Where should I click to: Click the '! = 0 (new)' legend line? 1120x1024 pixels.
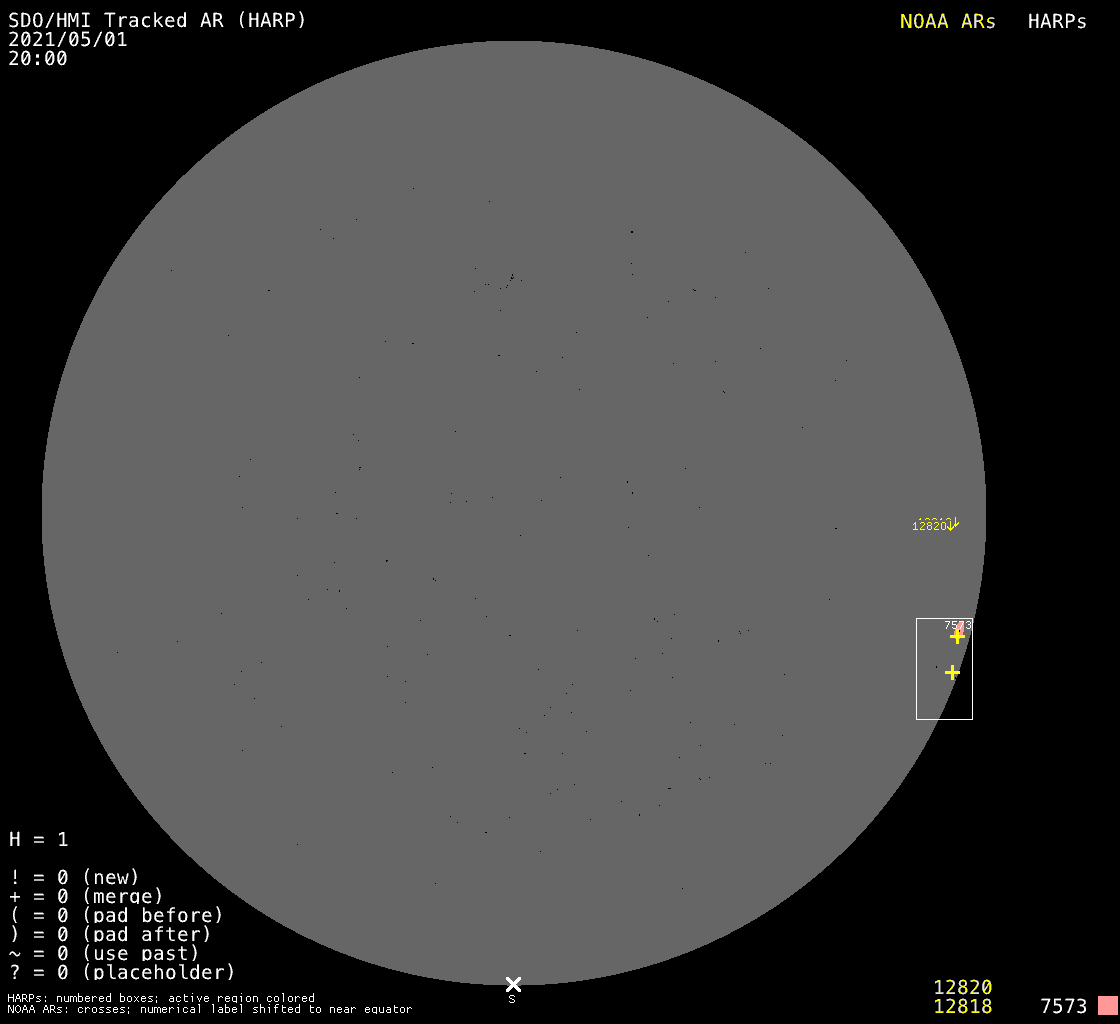tap(74, 878)
